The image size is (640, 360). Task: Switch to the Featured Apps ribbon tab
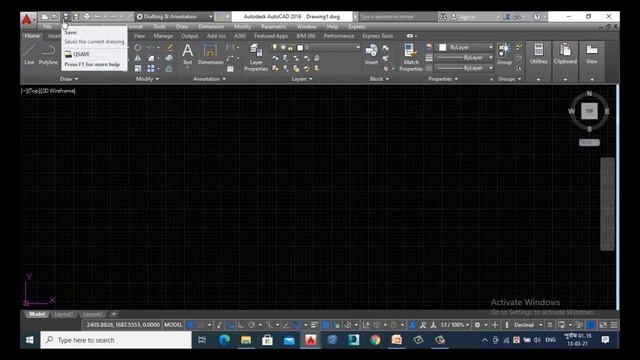click(x=271, y=36)
